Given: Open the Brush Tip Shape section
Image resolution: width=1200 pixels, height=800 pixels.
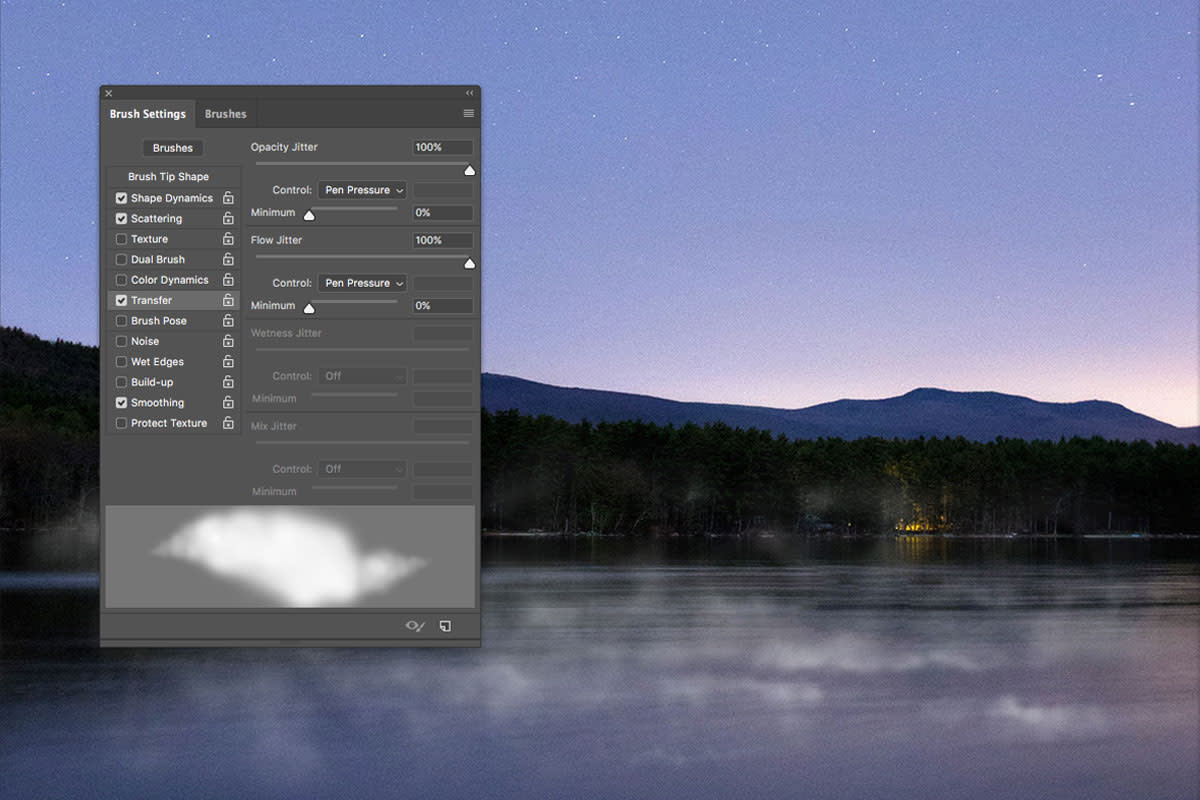Looking at the screenshot, I should click(x=168, y=177).
